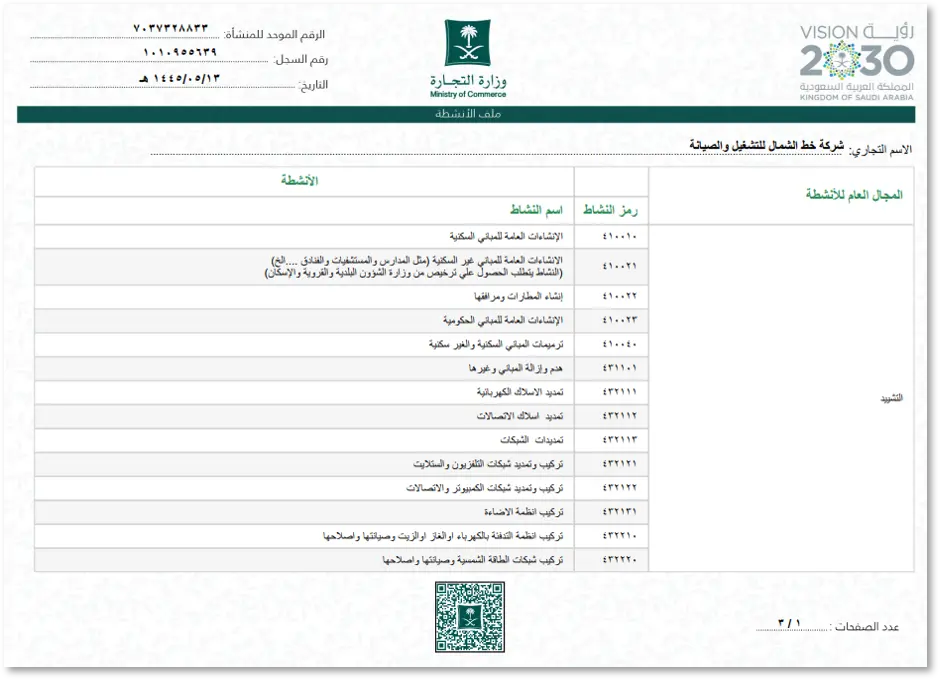Click the رمز النشاط column header

pos(610,210)
